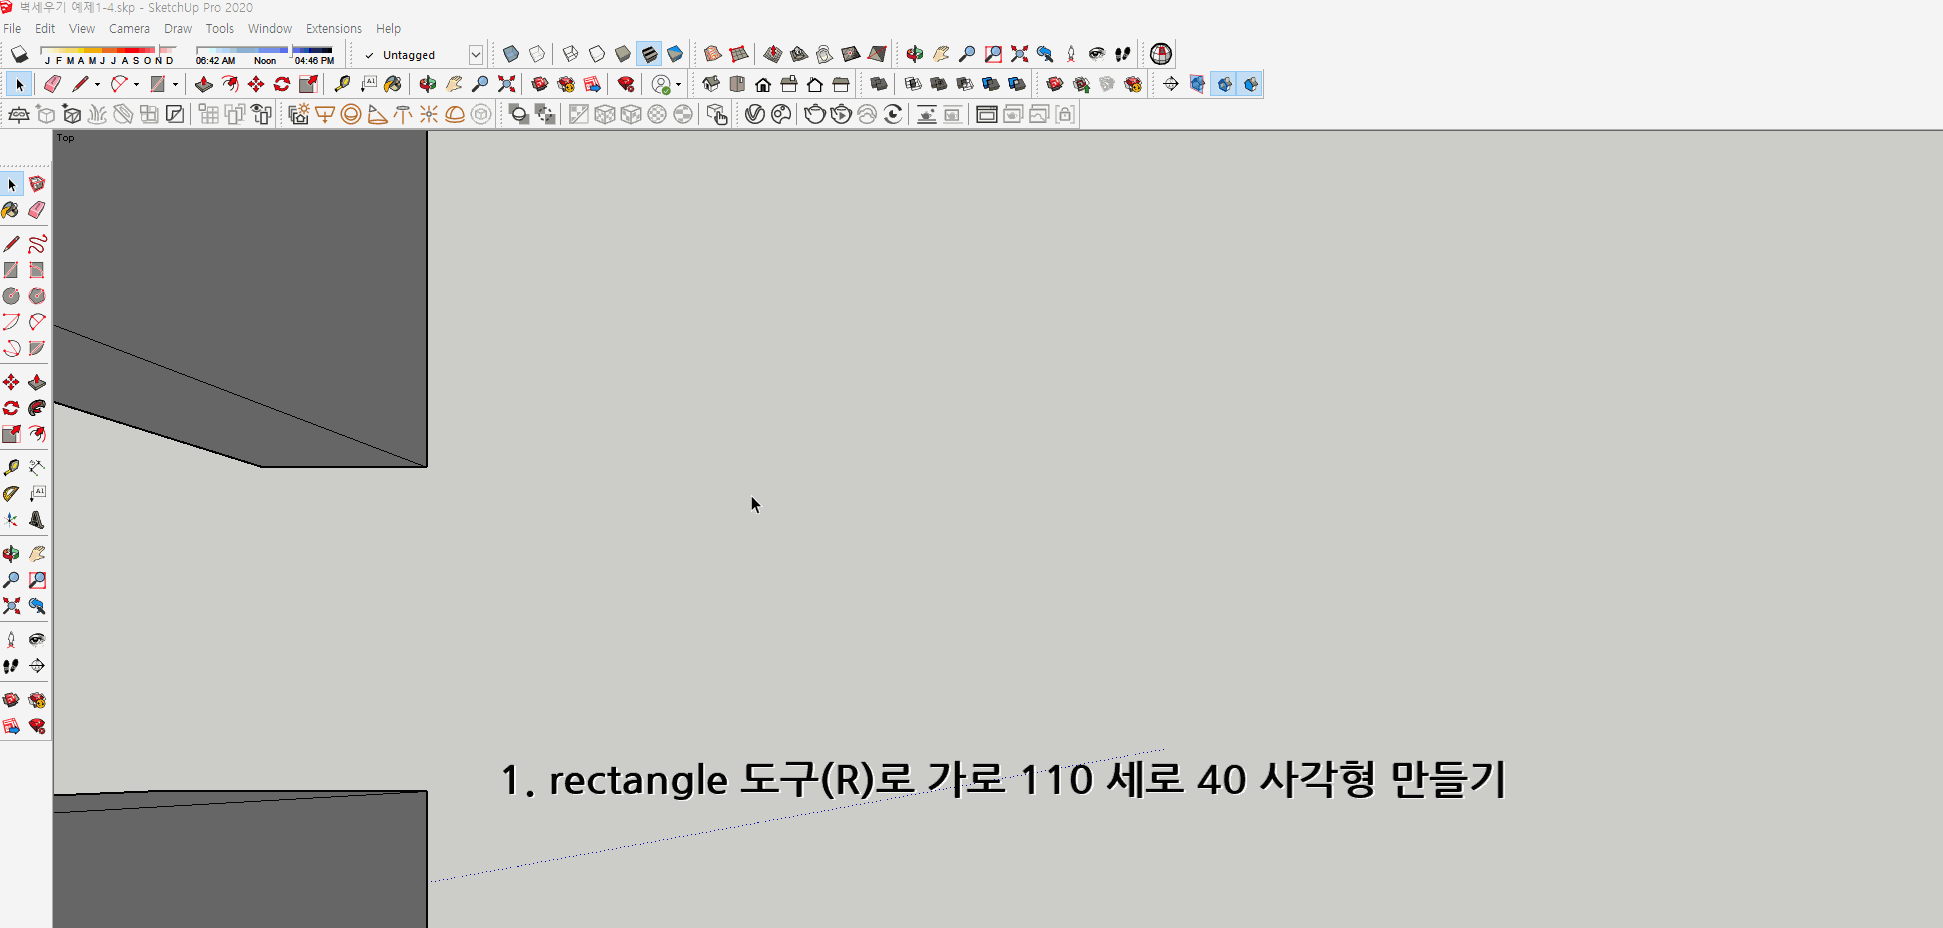Open the Arc tool dropdown arrow

[136, 84]
